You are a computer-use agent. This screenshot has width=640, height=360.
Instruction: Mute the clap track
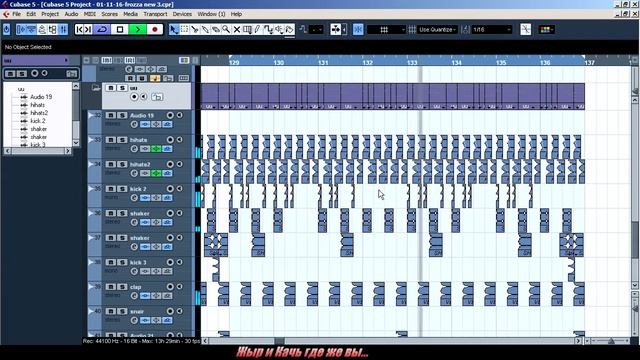point(111,287)
